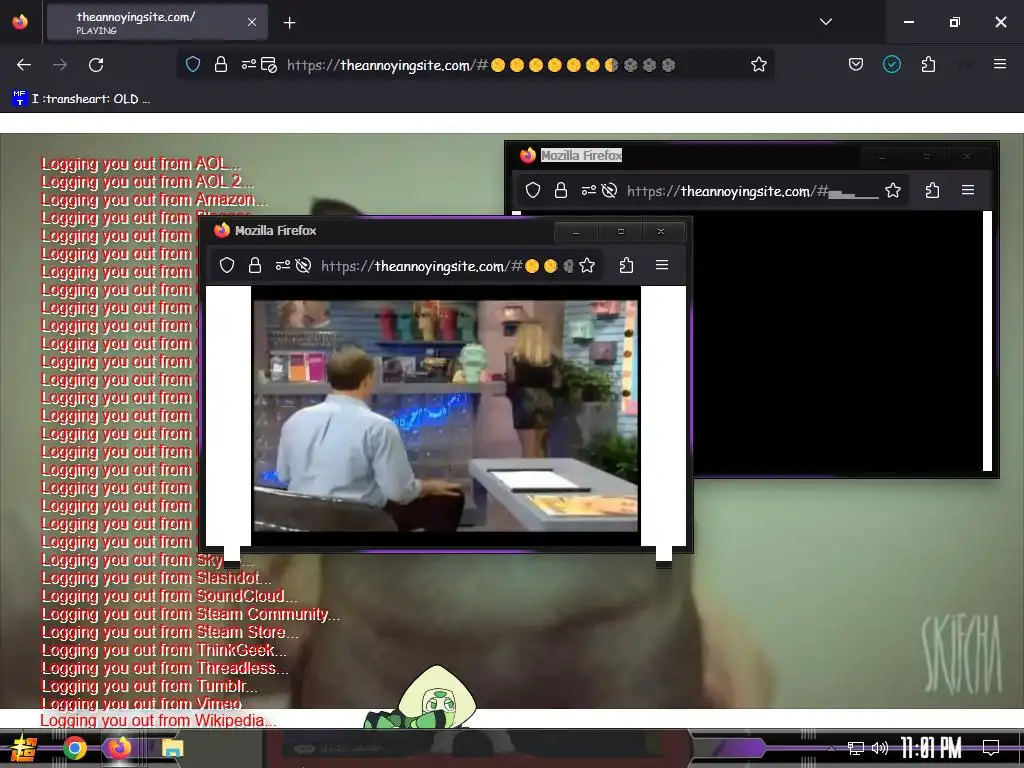Bookmark star in front popup window
The image size is (1024, 768).
(587, 265)
